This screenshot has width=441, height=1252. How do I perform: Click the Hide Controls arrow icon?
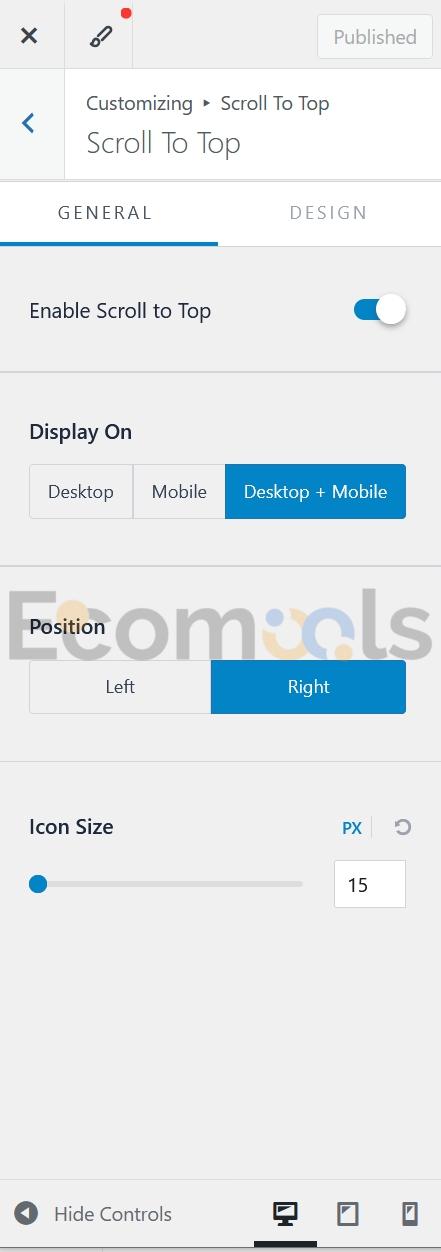click(x=27, y=1214)
